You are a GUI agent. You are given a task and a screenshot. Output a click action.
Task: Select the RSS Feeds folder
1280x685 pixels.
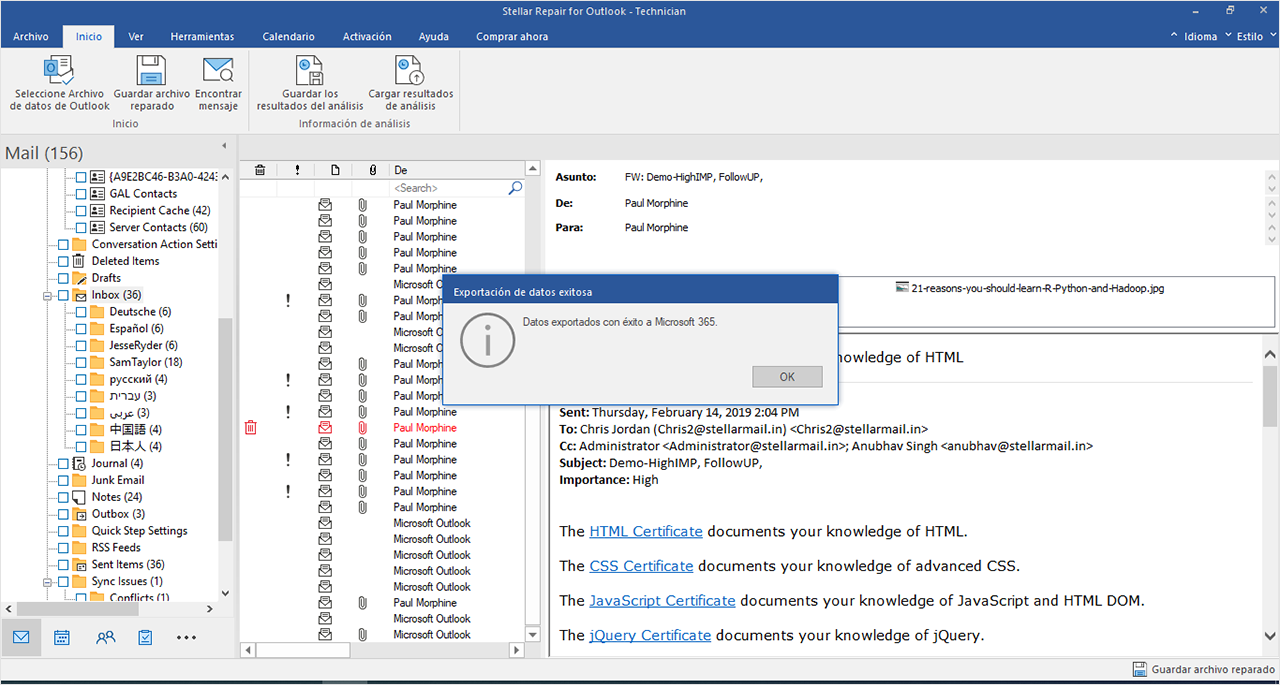tap(116, 548)
